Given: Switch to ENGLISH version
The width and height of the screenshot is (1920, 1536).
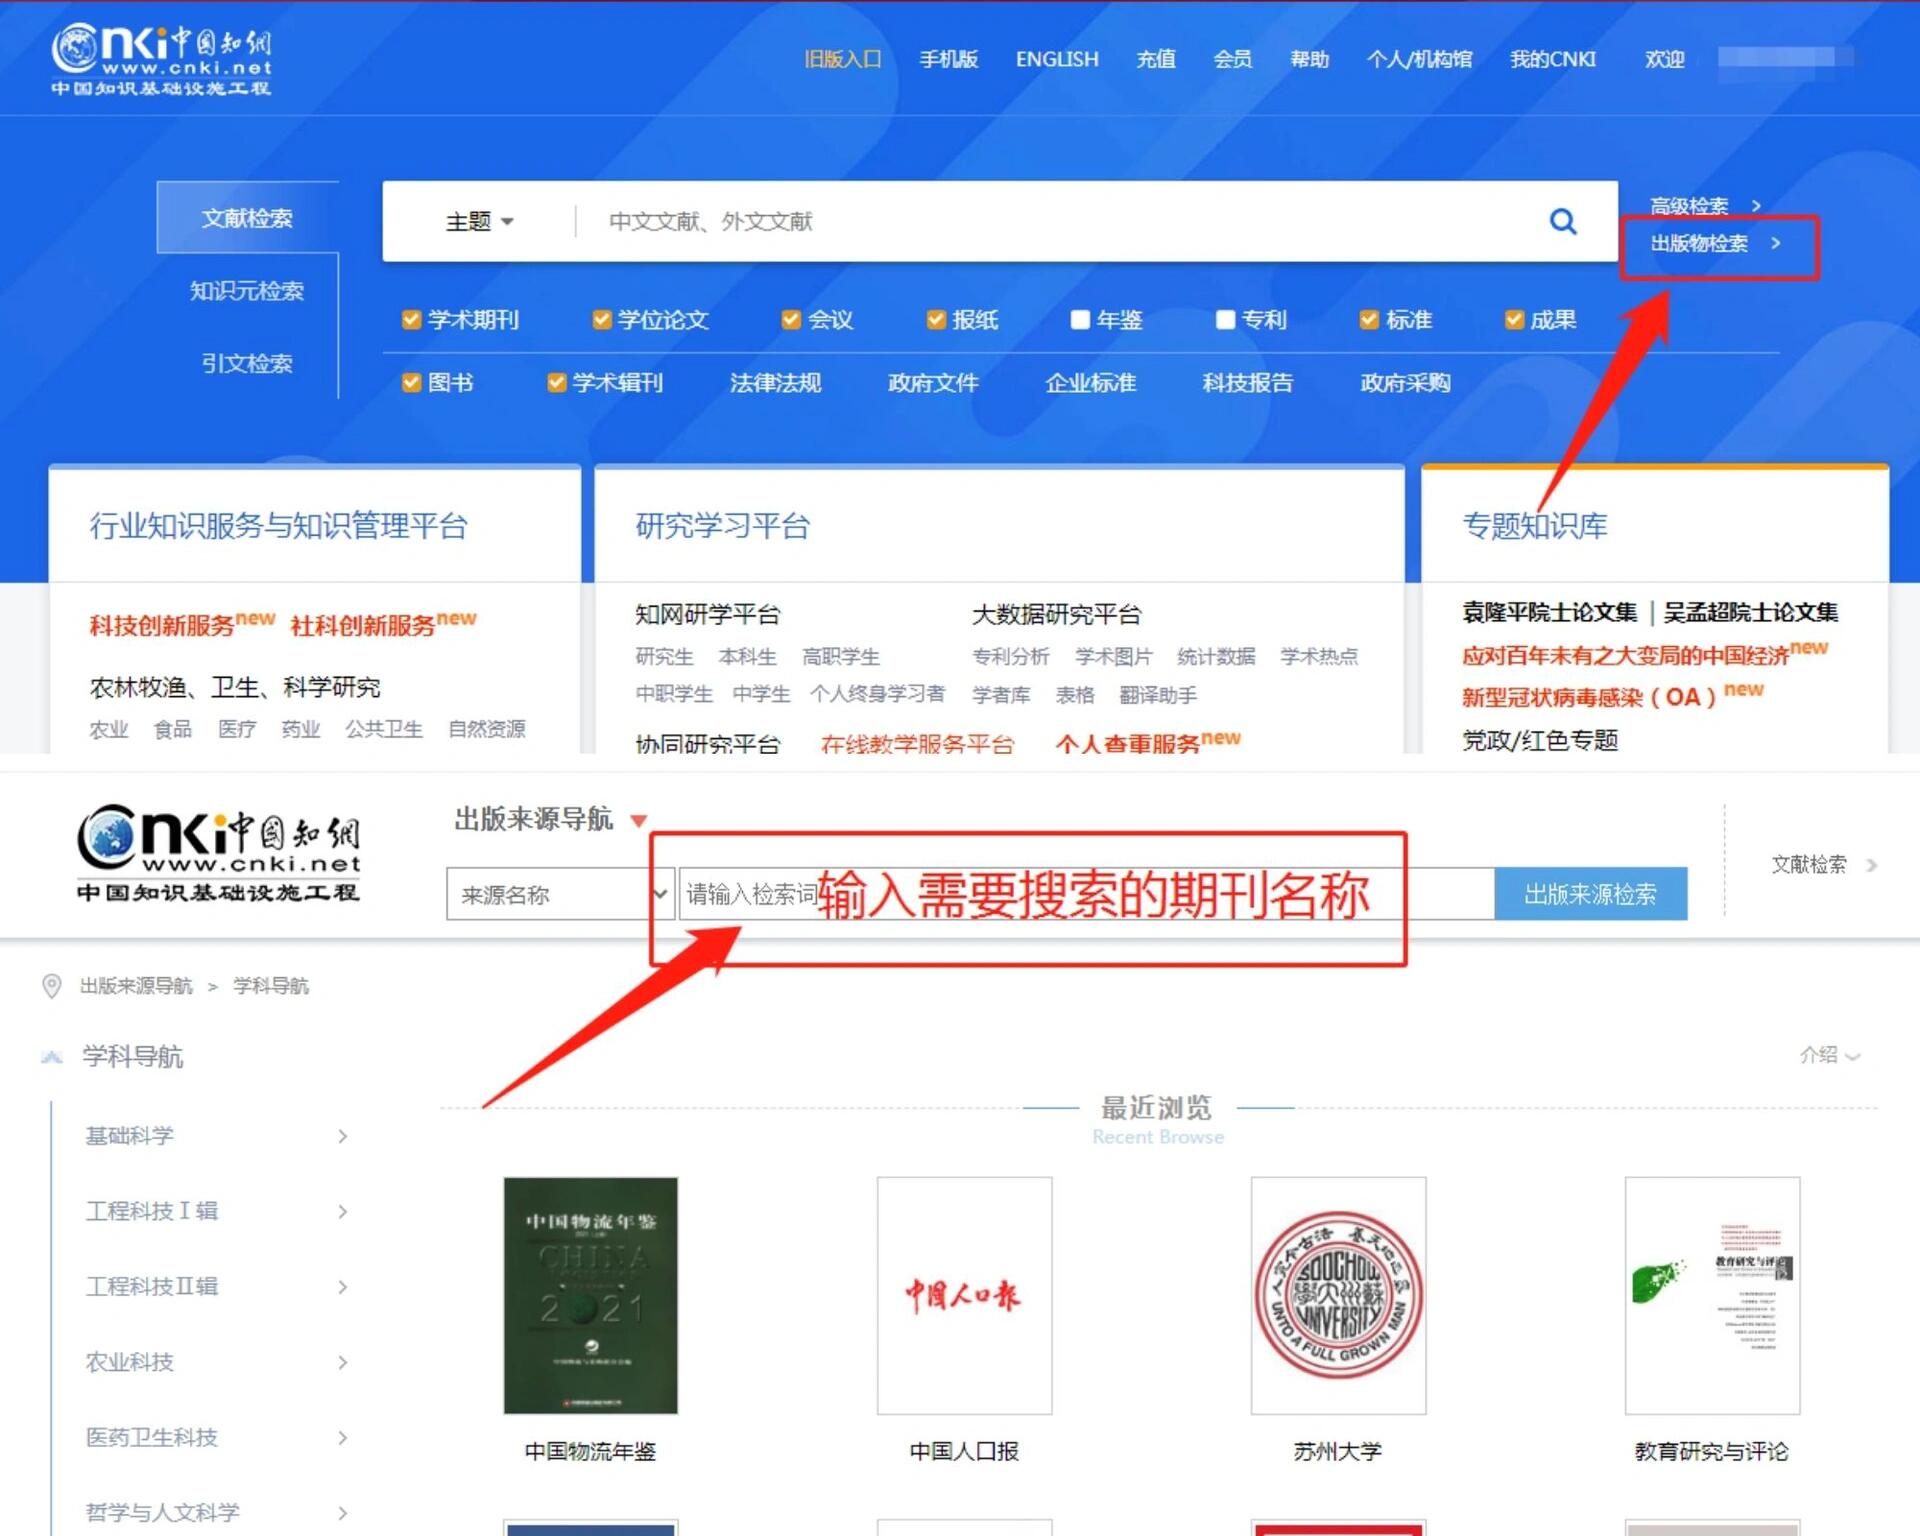Looking at the screenshot, I should click(1057, 59).
